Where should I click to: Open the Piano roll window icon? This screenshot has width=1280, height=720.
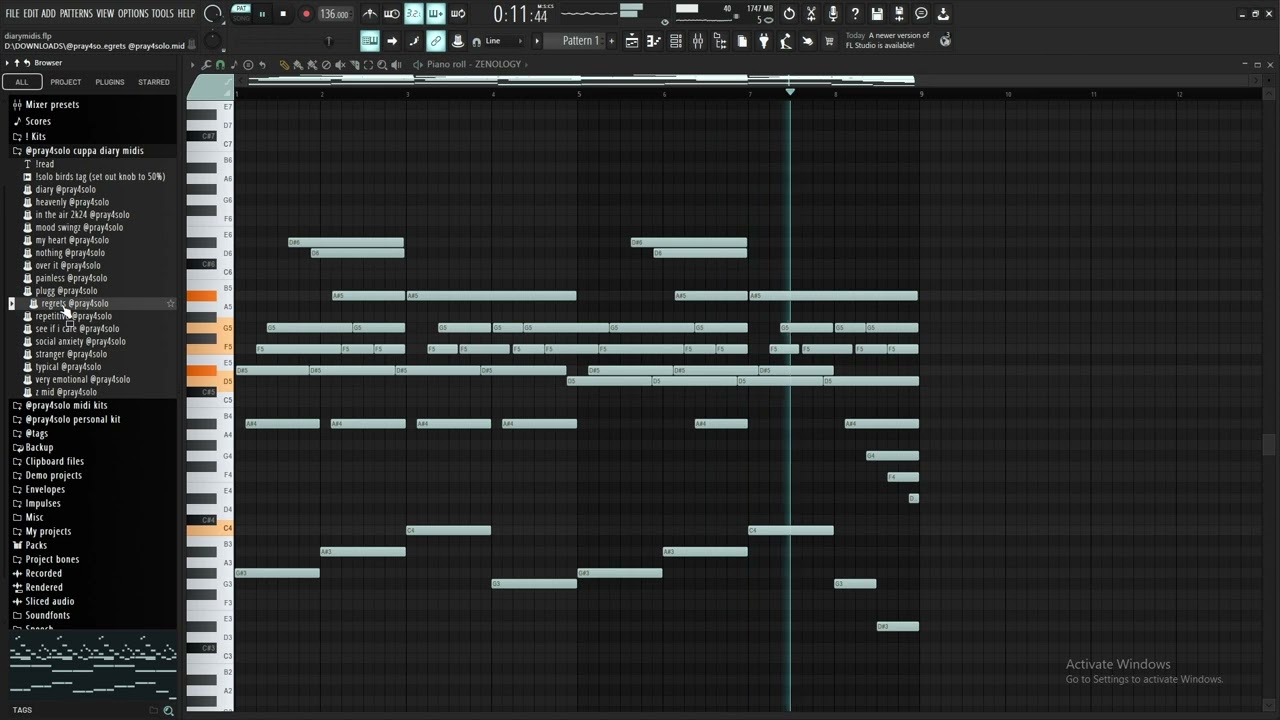(654, 41)
